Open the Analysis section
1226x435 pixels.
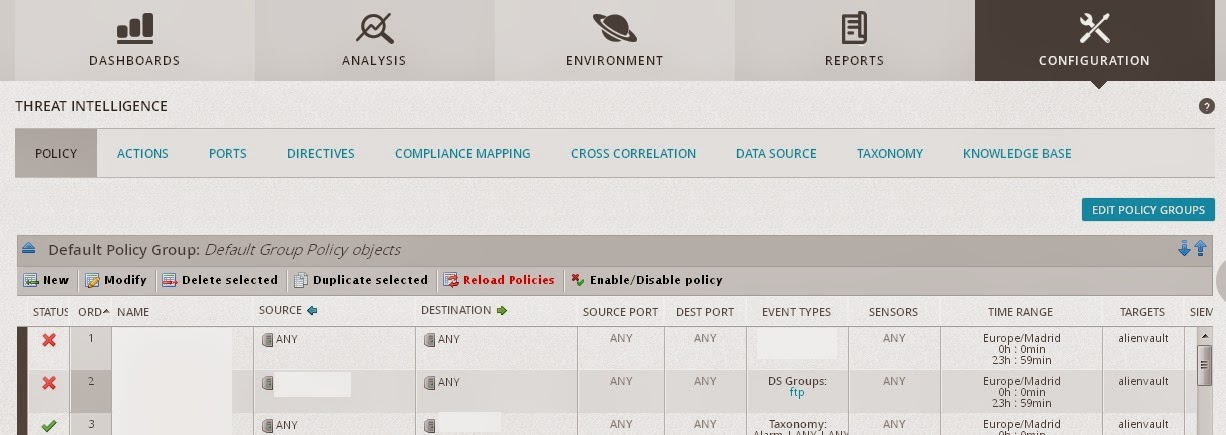(x=374, y=41)
